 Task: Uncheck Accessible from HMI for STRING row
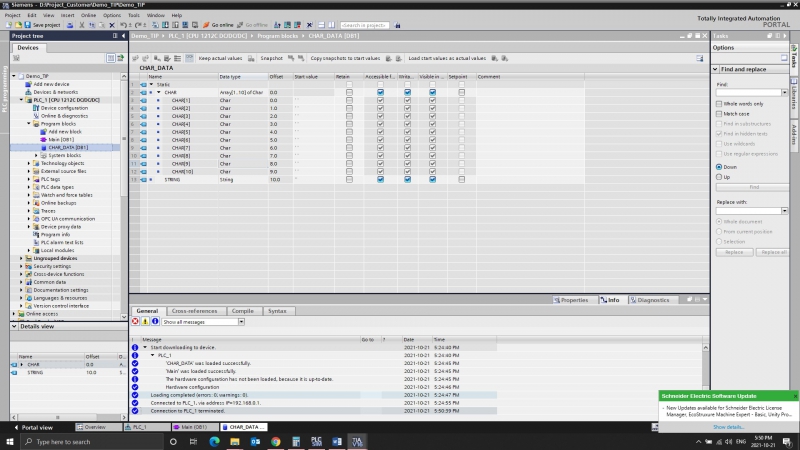pyautogui.click(x=380, y=180)
